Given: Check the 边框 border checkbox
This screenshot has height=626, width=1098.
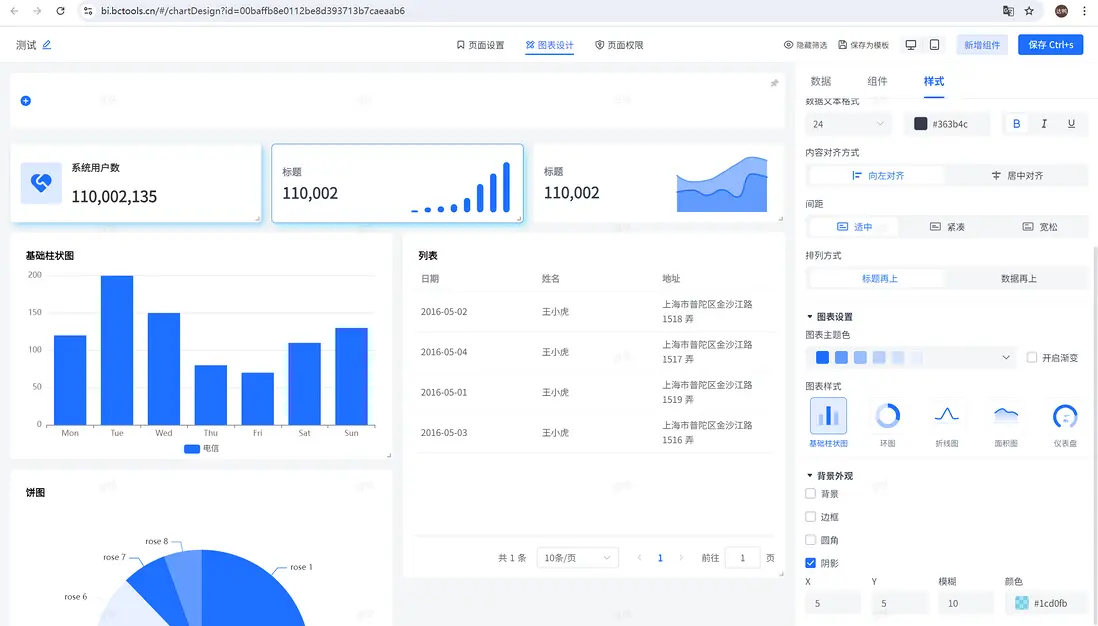Looking at the screenshot, I should (810, 517).
